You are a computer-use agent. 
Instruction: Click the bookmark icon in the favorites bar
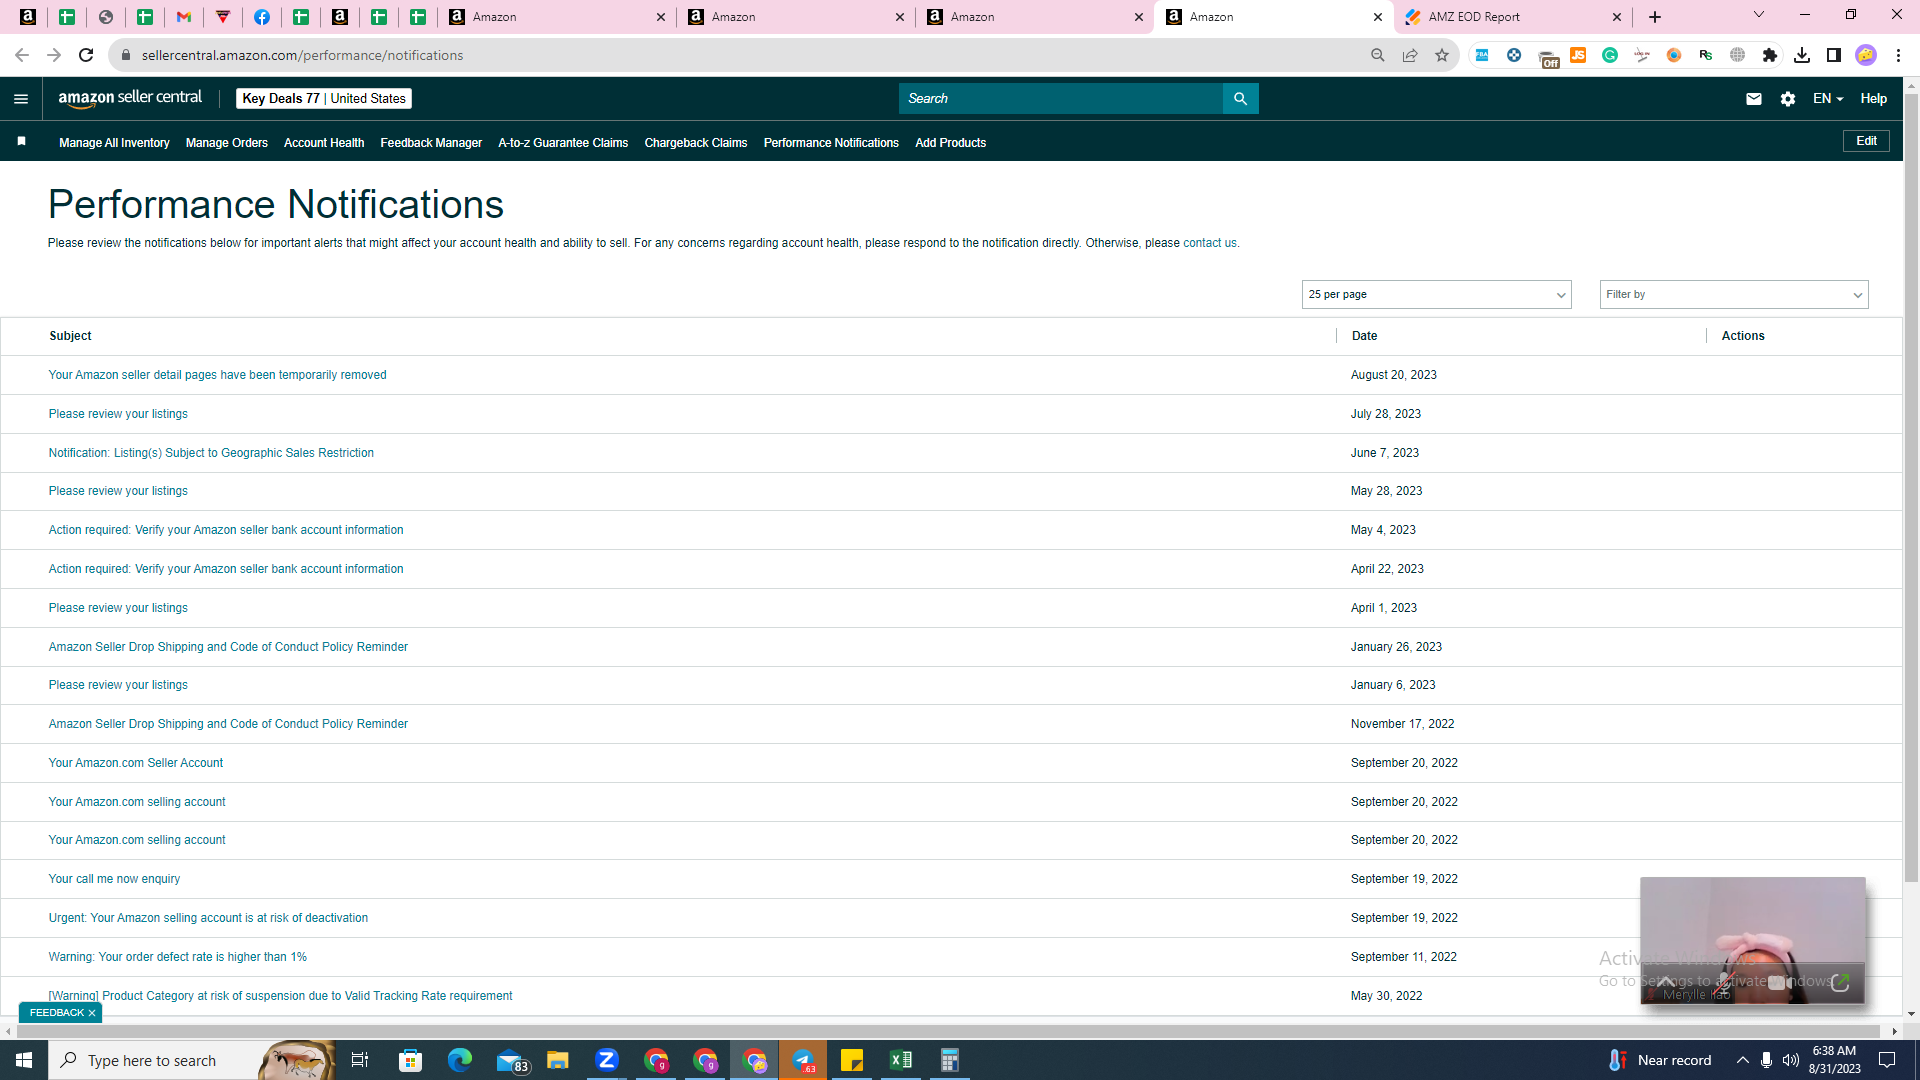click(x=21, y=142)
